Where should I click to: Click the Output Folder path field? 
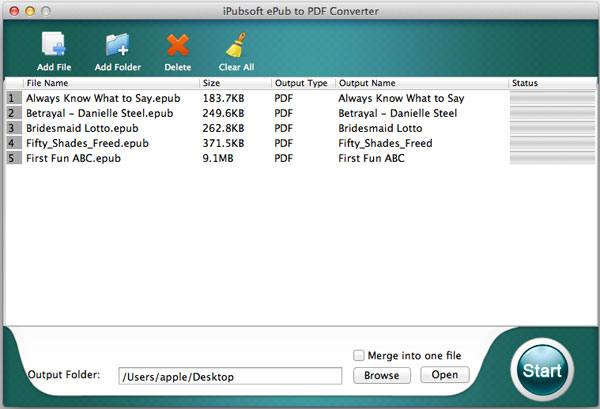click(230, 376)
